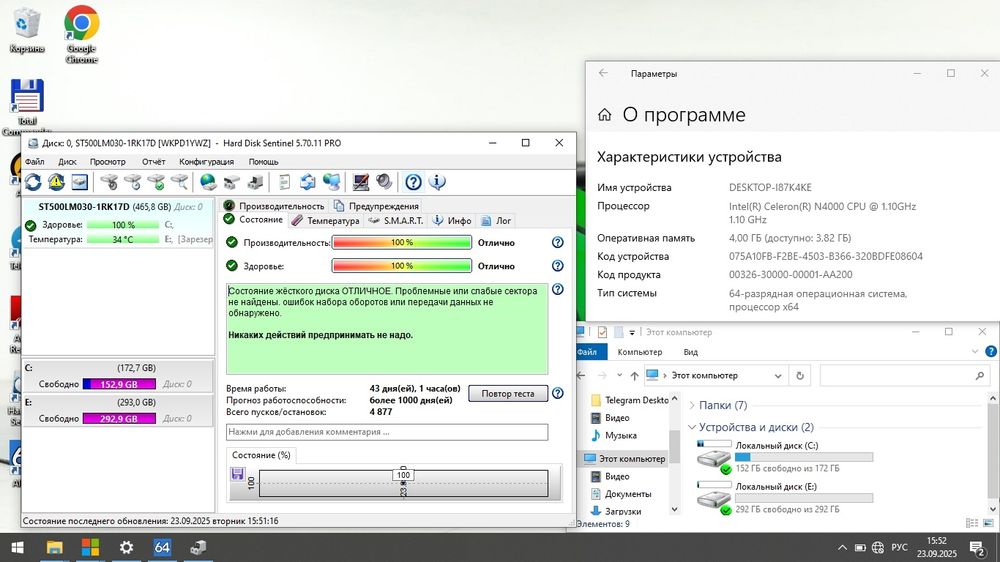The width and height of the screenshot is (1000, 562).
Task: Click blue help icon in Explorer ribbon
Action: point(990,351)
